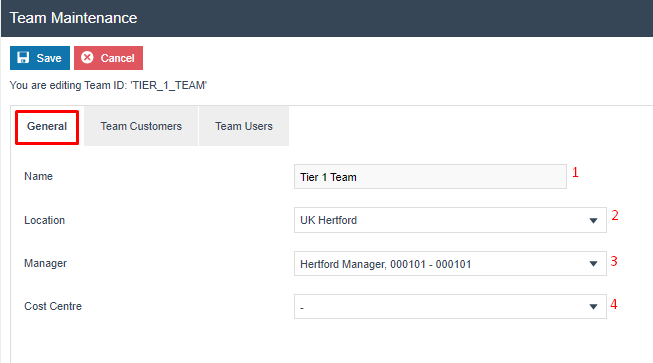Click the Cancel button label
The width and height of the screenshot is (653, 363).
point(117,58)
